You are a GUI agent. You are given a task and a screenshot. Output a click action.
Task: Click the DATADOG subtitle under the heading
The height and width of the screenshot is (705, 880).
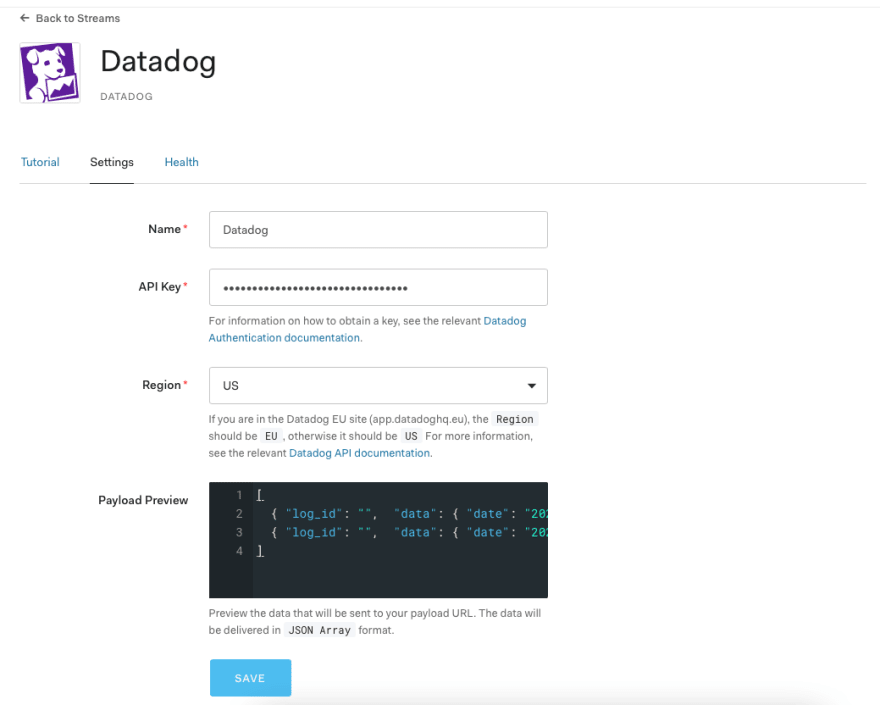[126, 97]
